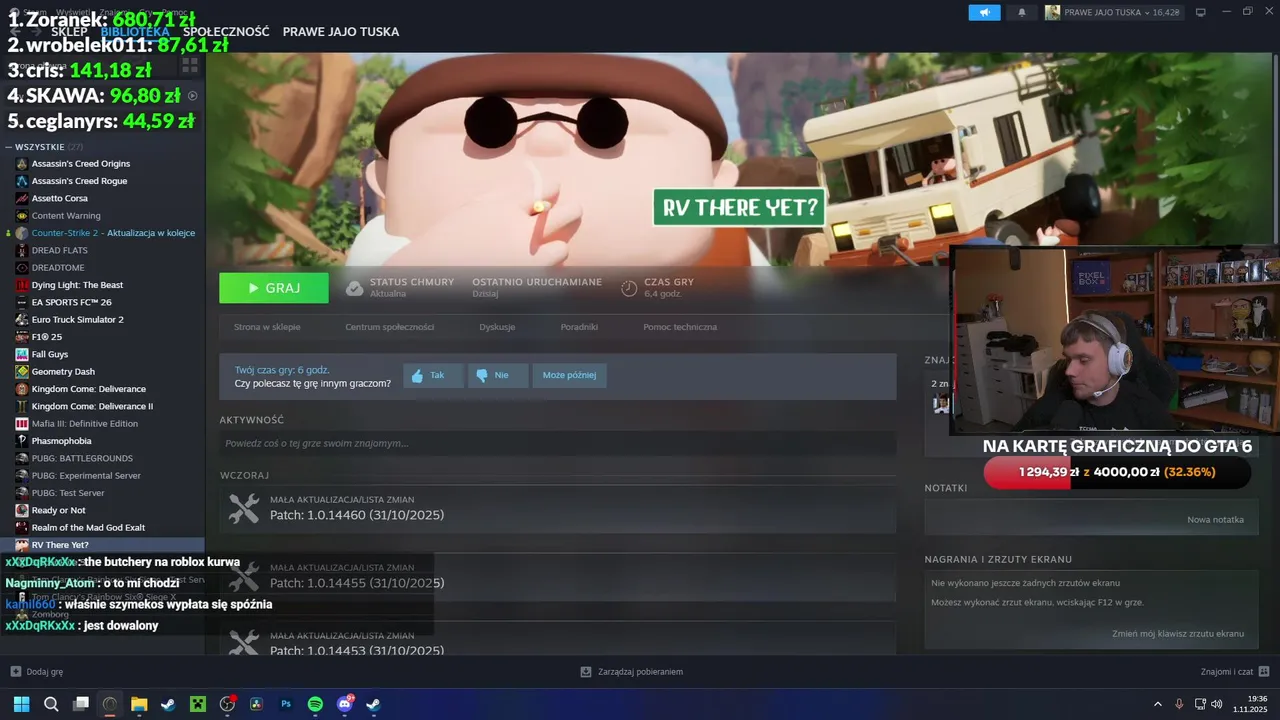Viewport: 1280px width, 720px height.
Task: Open the Dyskusje tab
Action: coord(497,327)
